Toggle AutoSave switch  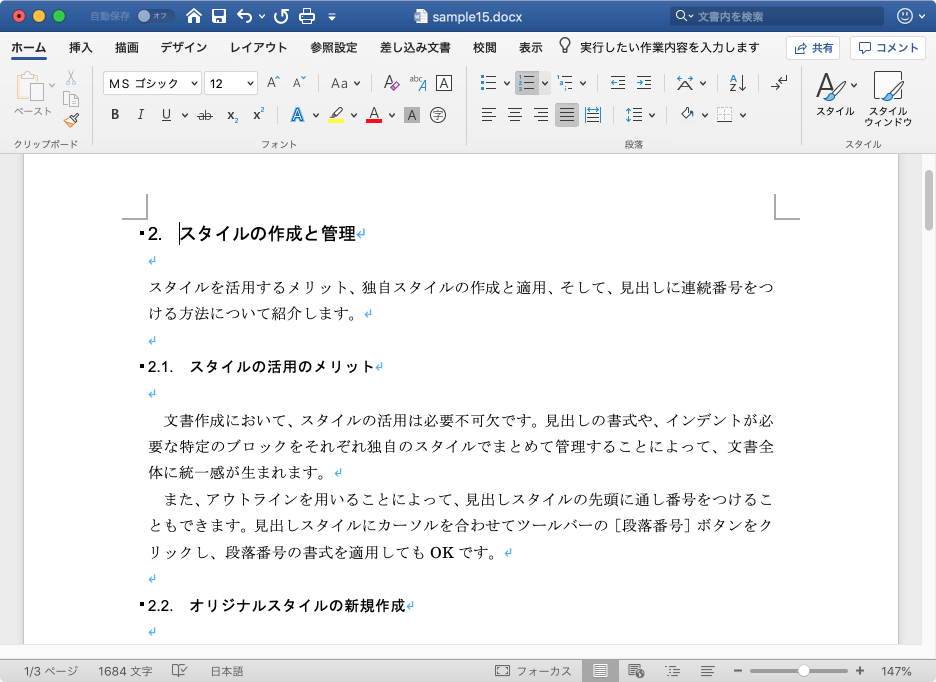click(155, 16)
